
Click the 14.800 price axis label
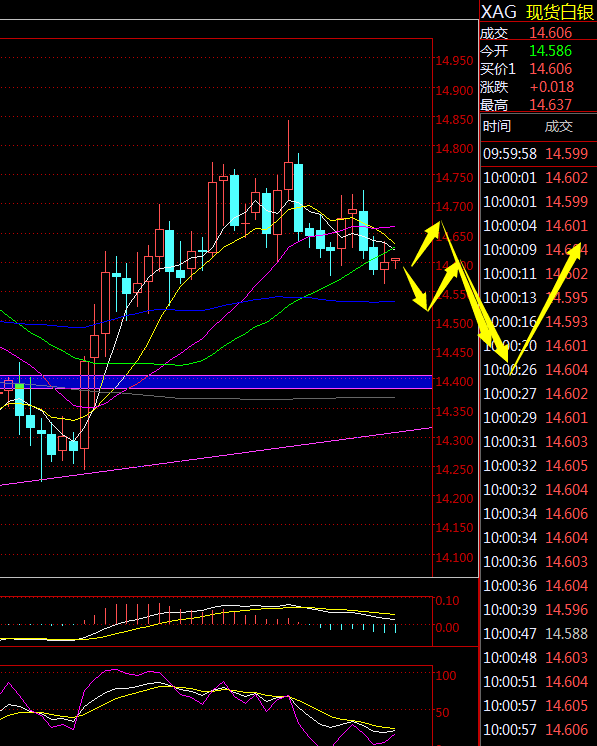click(454, 148)
